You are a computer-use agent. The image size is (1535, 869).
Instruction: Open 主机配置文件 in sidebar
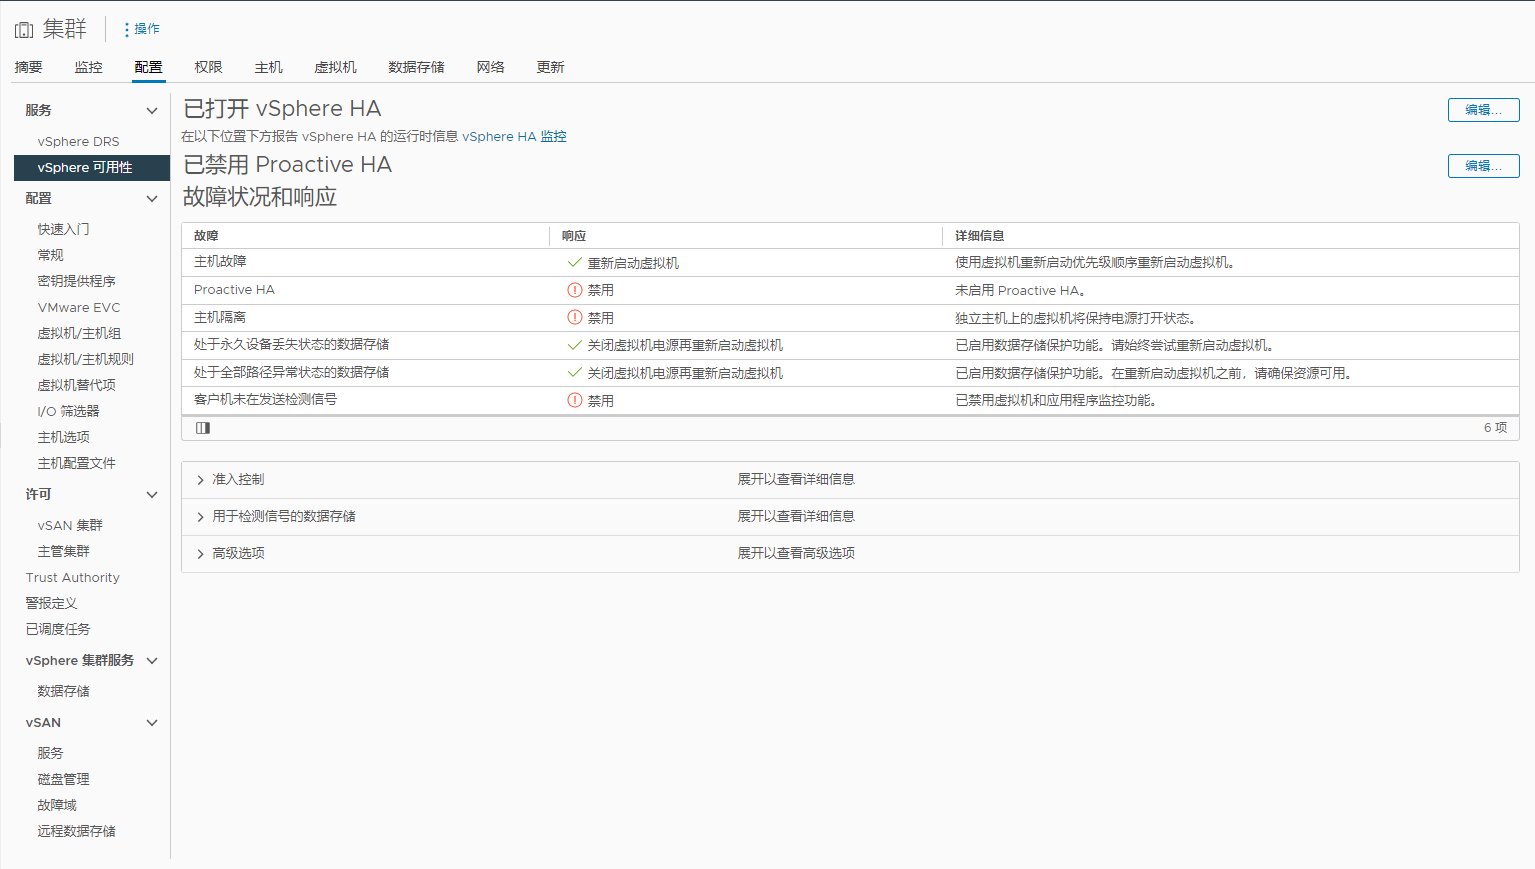(x=77, y=463)
